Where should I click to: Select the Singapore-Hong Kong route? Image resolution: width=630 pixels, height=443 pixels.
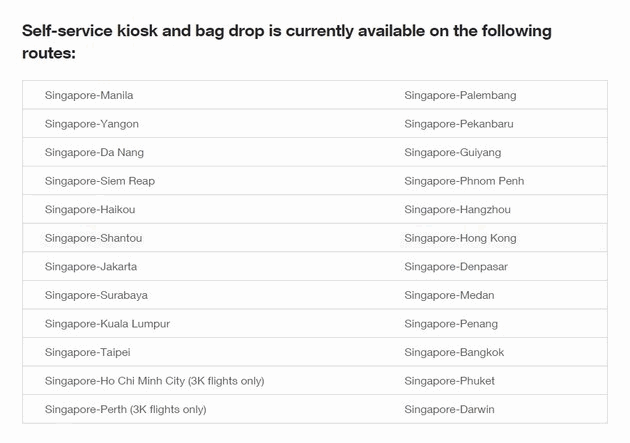(460, 238)
